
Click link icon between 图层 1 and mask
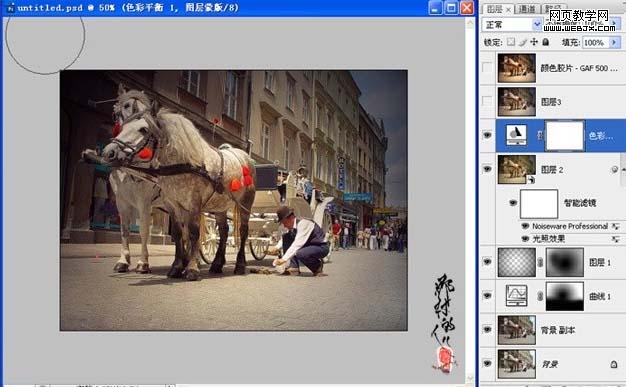coord(540,262)
